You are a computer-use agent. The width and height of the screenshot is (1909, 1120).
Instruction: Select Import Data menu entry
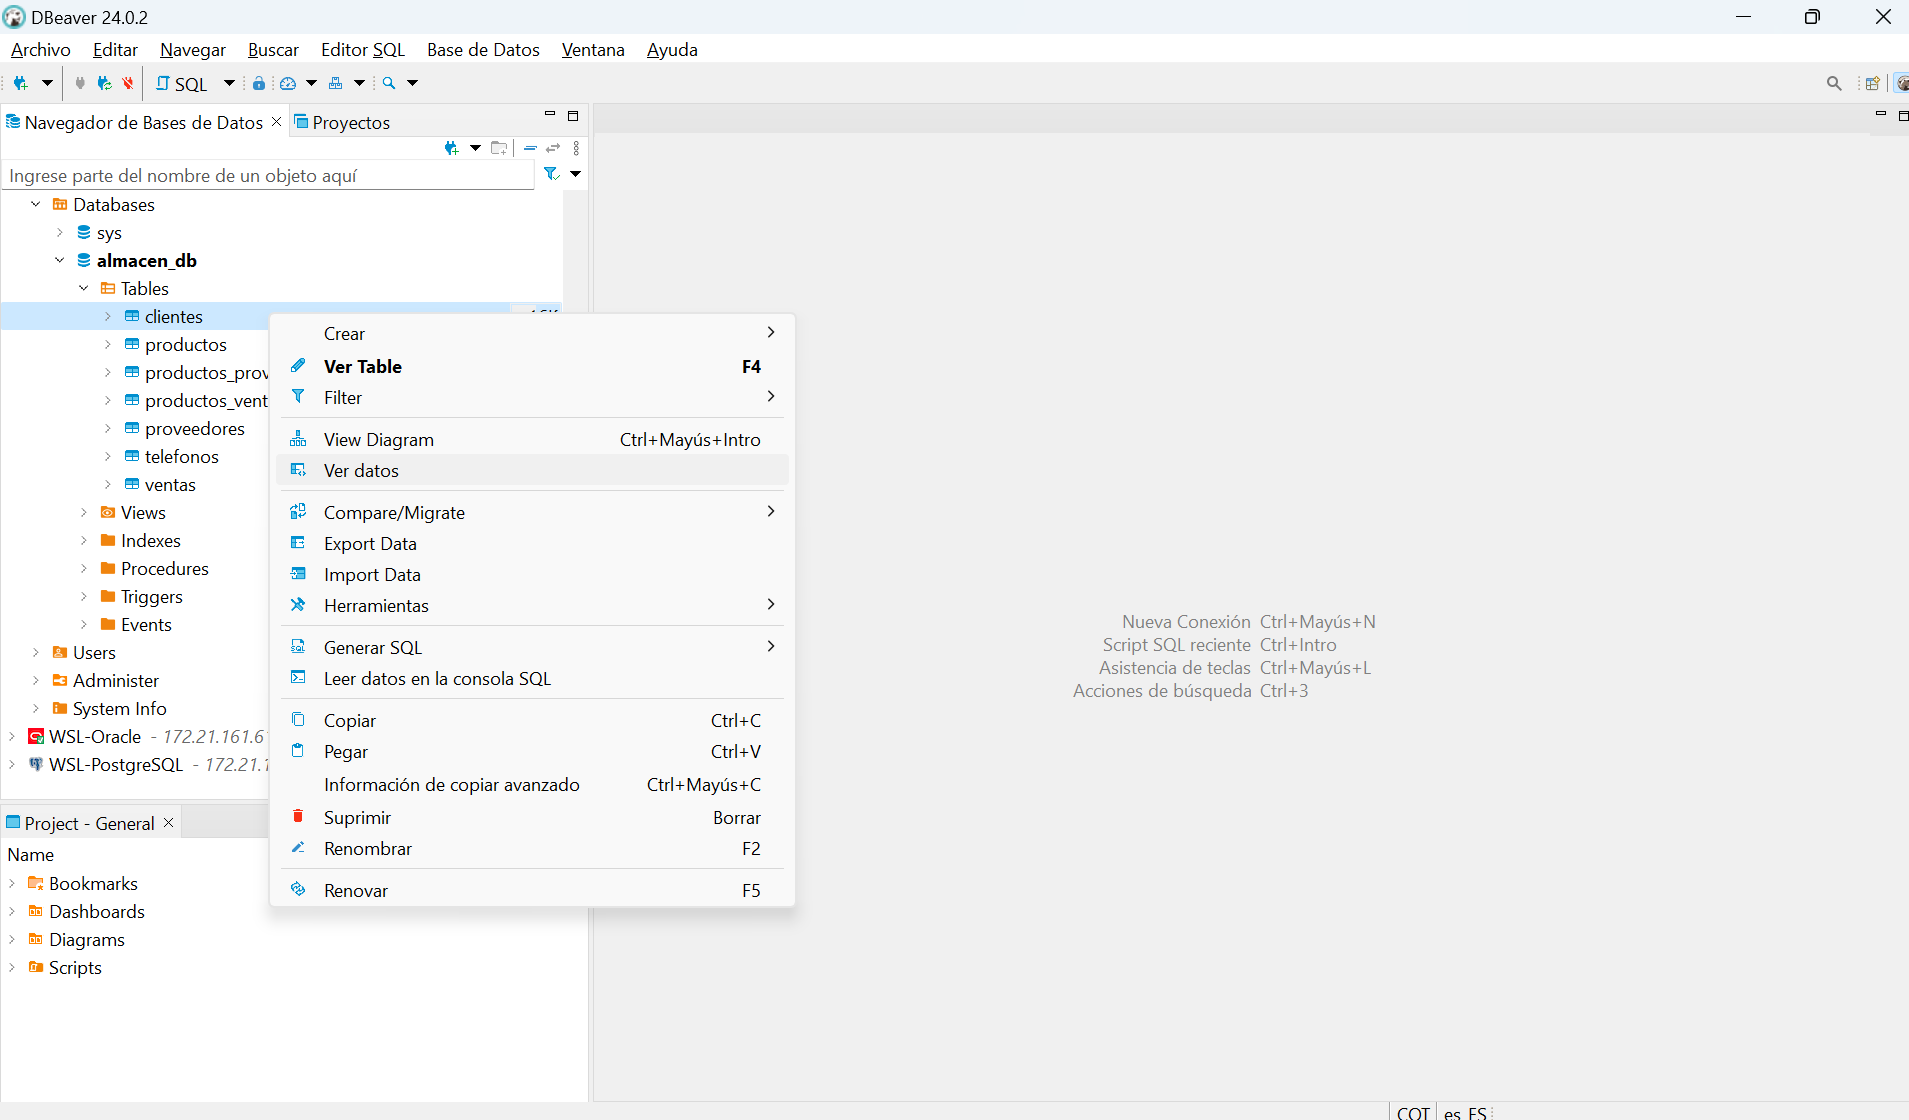(x=532, y=574)
